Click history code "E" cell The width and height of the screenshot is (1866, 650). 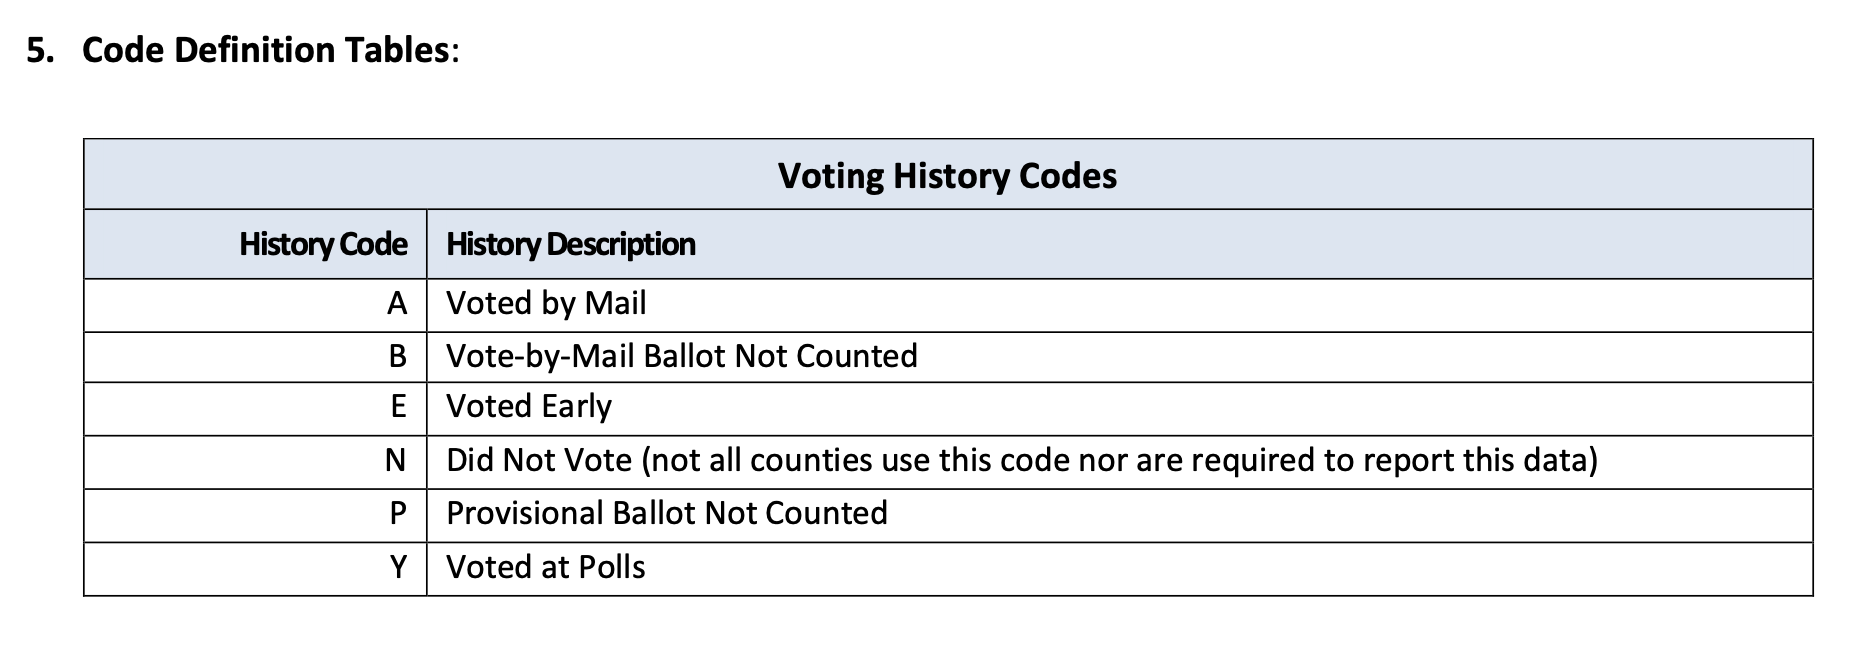398,407
